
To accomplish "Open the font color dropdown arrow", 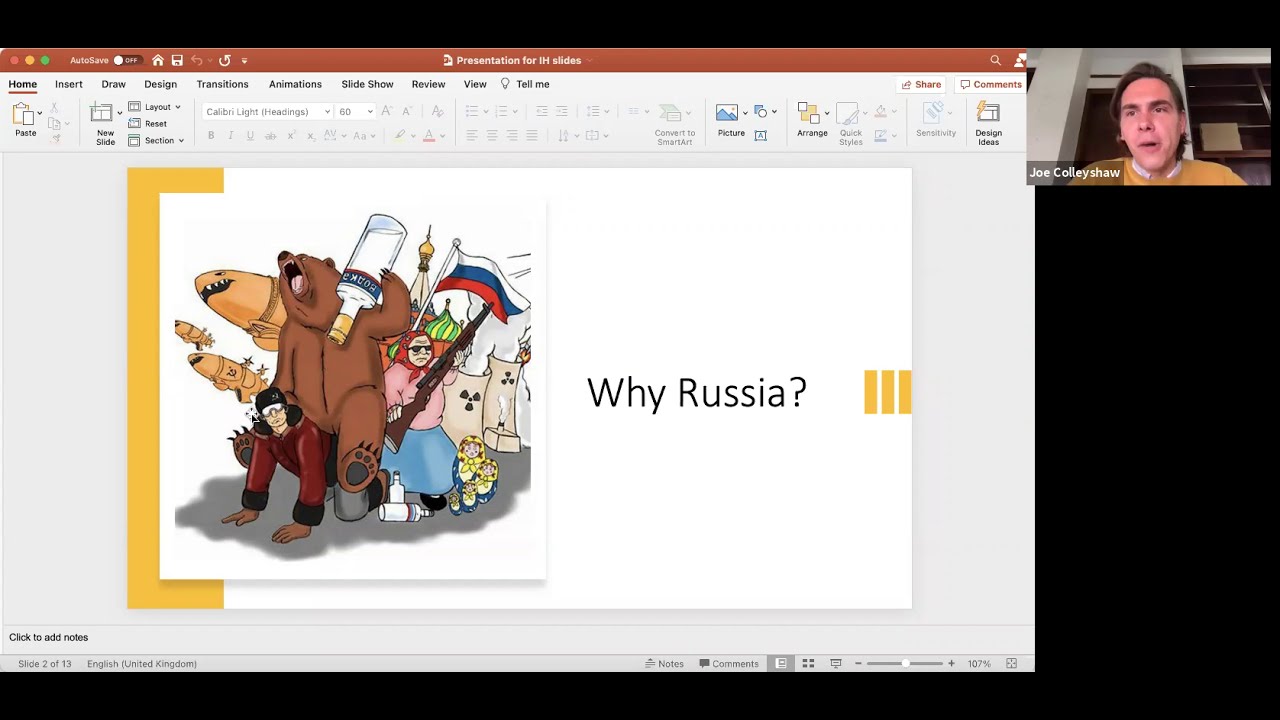I will point(443,136).
